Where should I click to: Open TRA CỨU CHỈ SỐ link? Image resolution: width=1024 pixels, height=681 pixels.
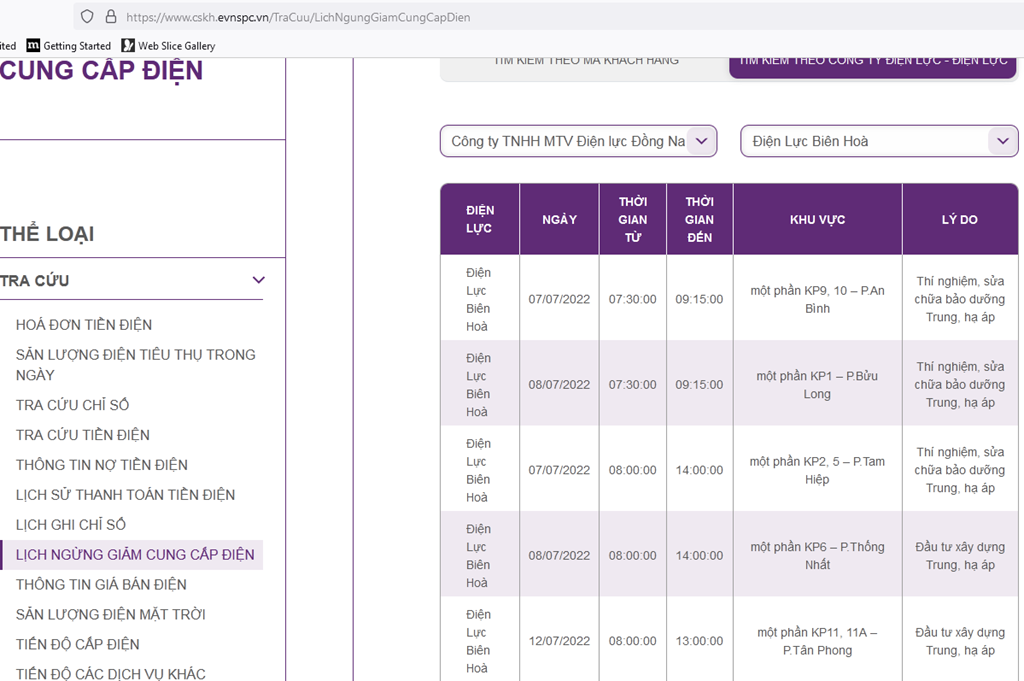click(72, 405)
